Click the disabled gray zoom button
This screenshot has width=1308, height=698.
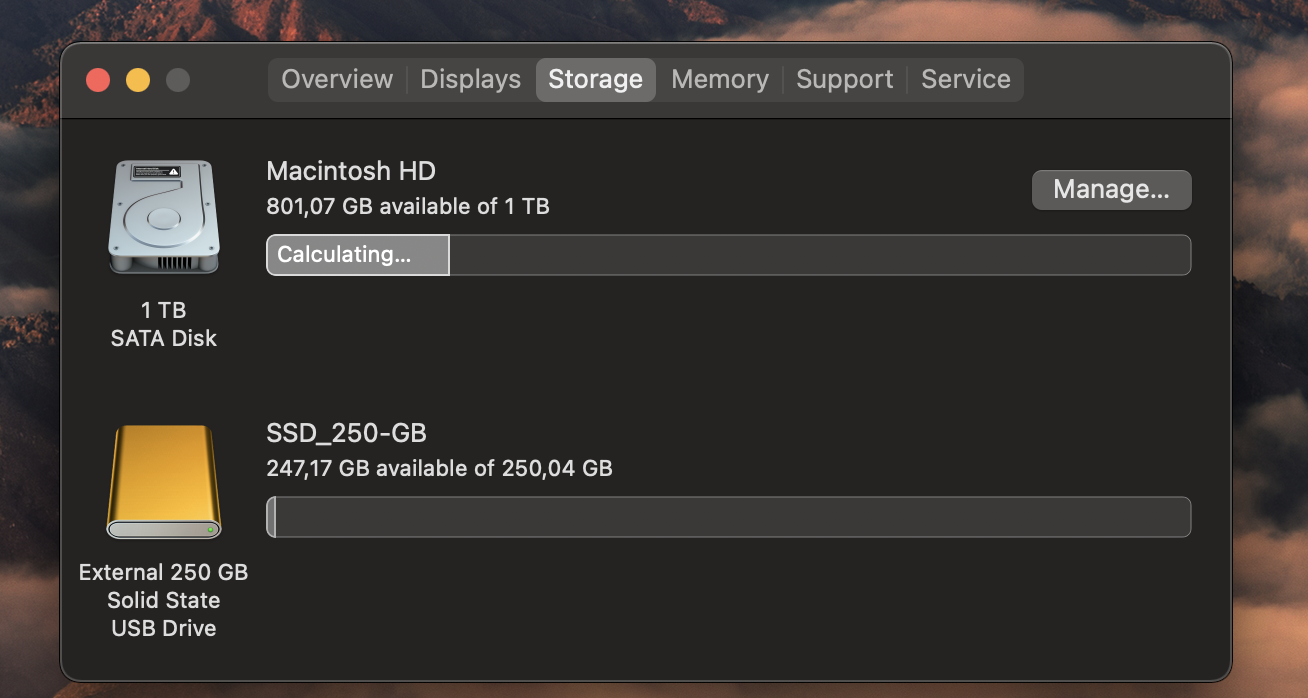point(178,80)
